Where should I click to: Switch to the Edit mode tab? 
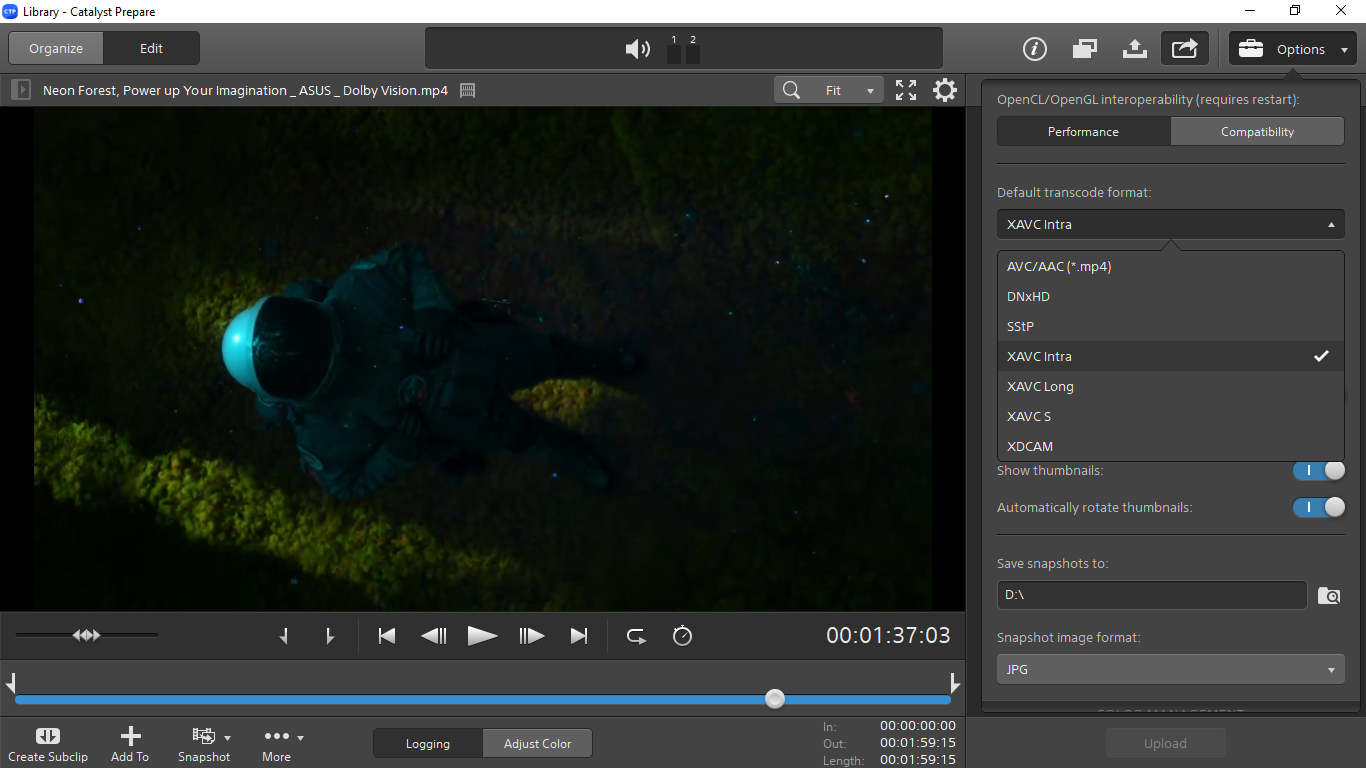coord(151,48)
